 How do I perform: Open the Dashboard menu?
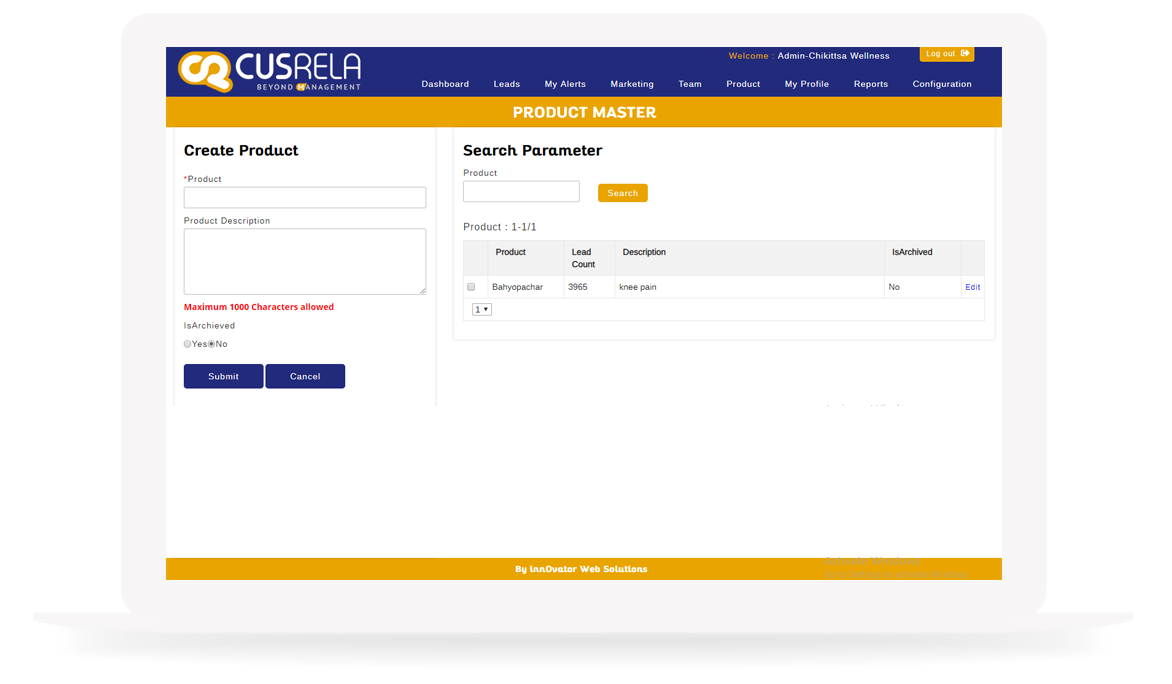(445, 84)
